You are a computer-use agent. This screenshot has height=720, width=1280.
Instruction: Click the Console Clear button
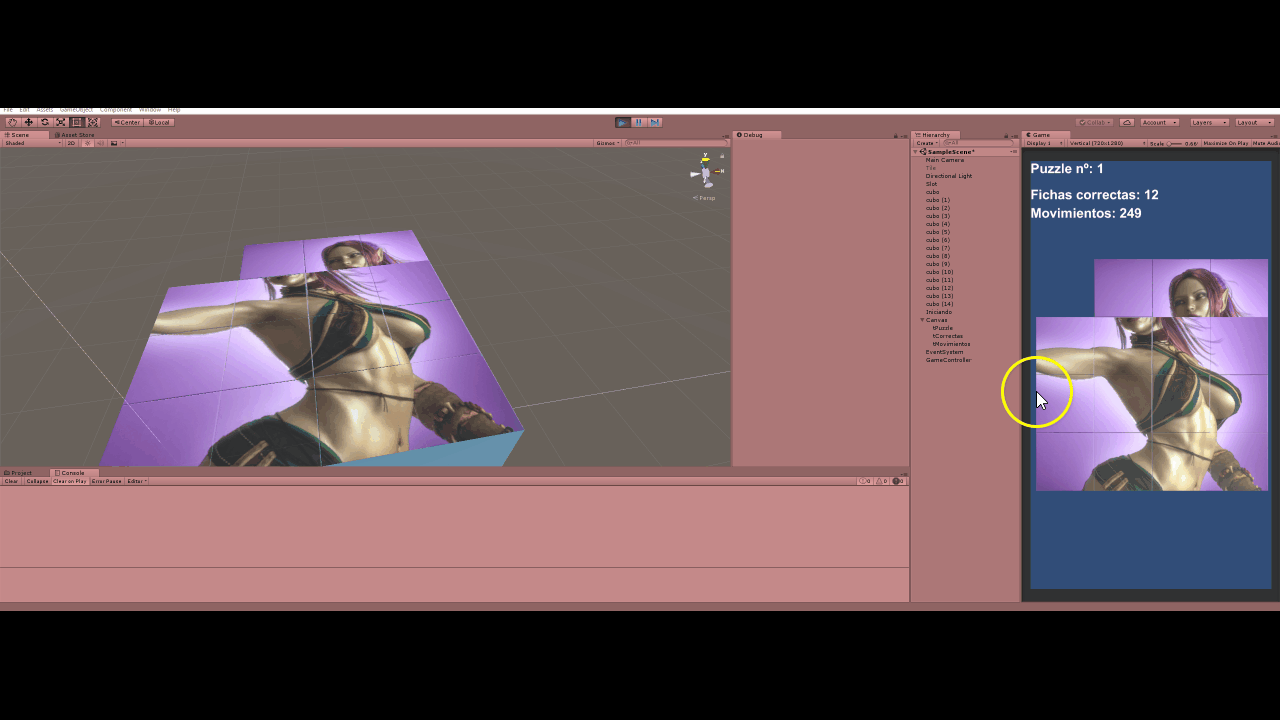(x=11, y=481)
